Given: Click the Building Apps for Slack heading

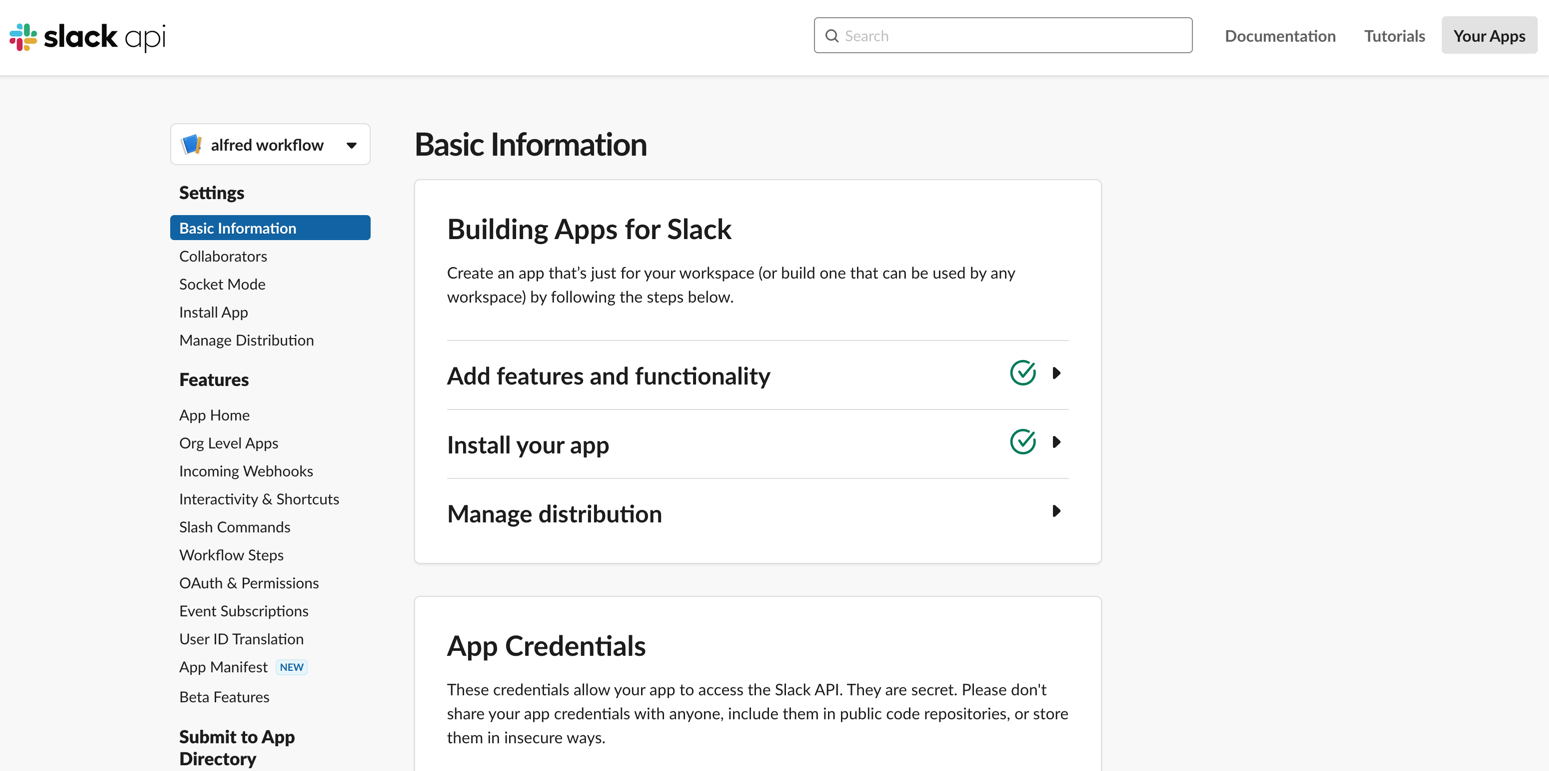Looking at the screenshot, I should point(589,229).
